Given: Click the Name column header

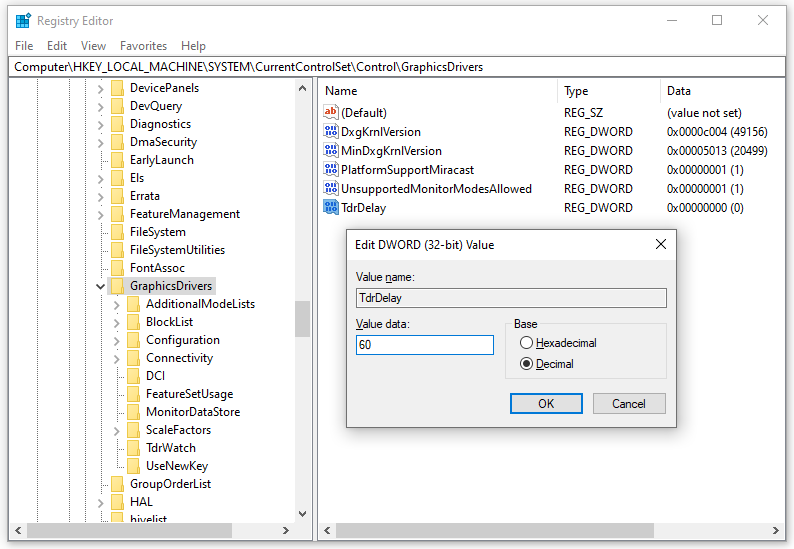Looking at the screenshot, I should [438, 91].
